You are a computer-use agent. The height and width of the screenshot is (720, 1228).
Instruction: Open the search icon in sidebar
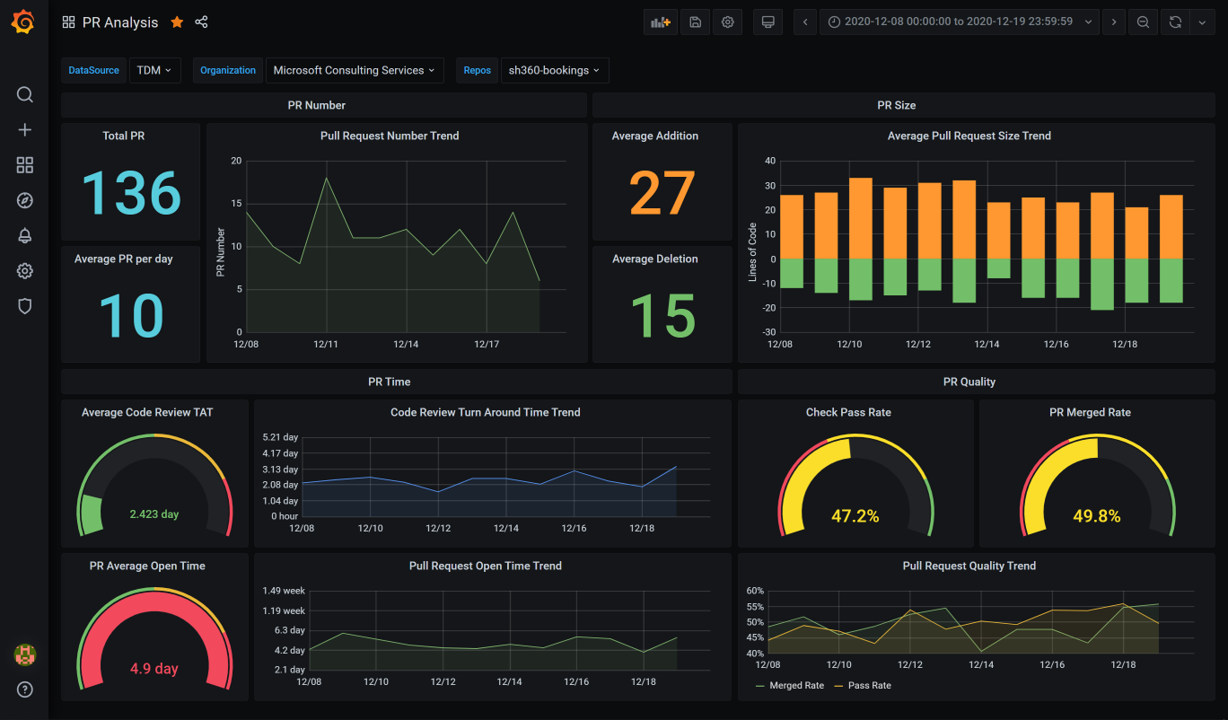[x=25, y=94]
